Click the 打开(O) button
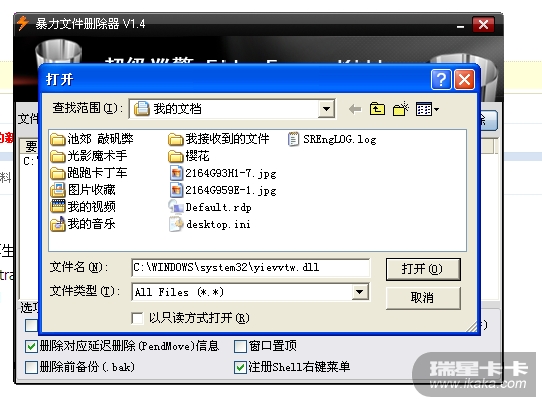 423,269
